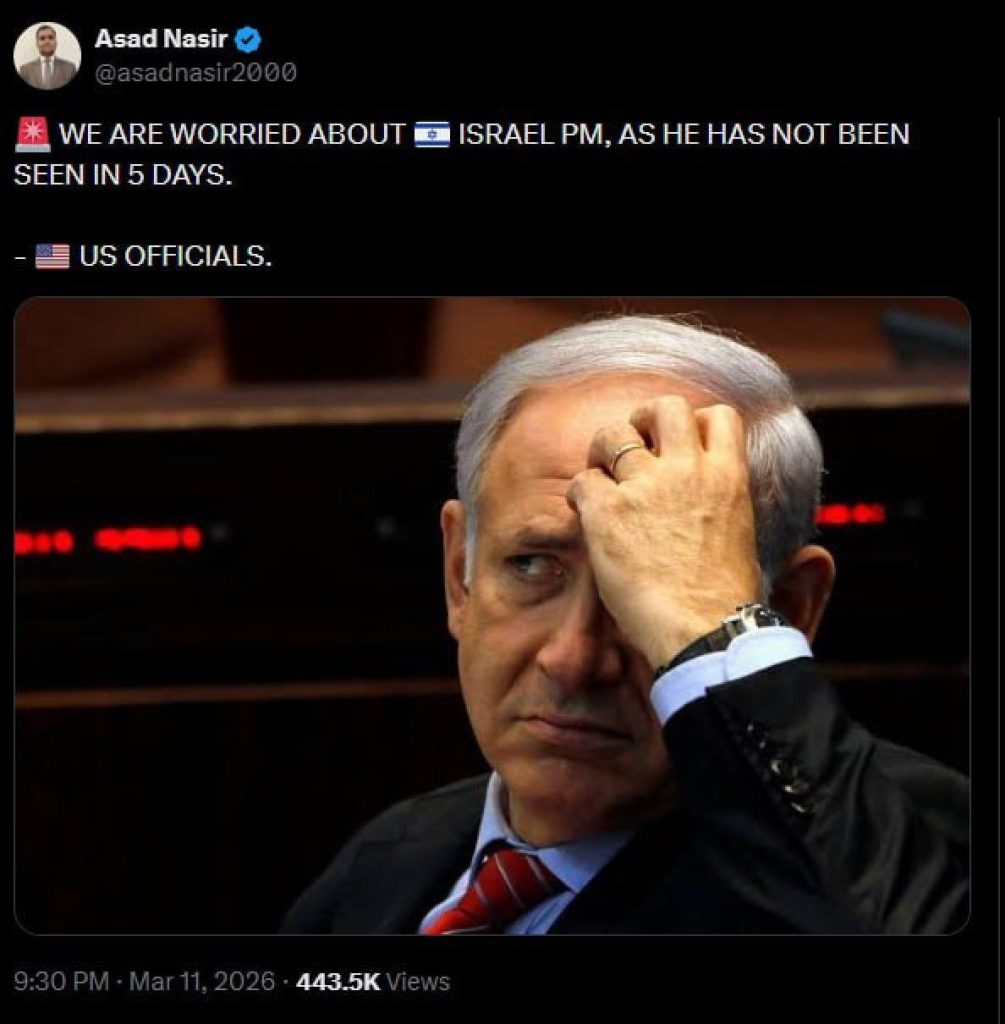Click the 'US OFFICIALS.' text
The image size is (1005, 1024).
(x=175, y=256)
